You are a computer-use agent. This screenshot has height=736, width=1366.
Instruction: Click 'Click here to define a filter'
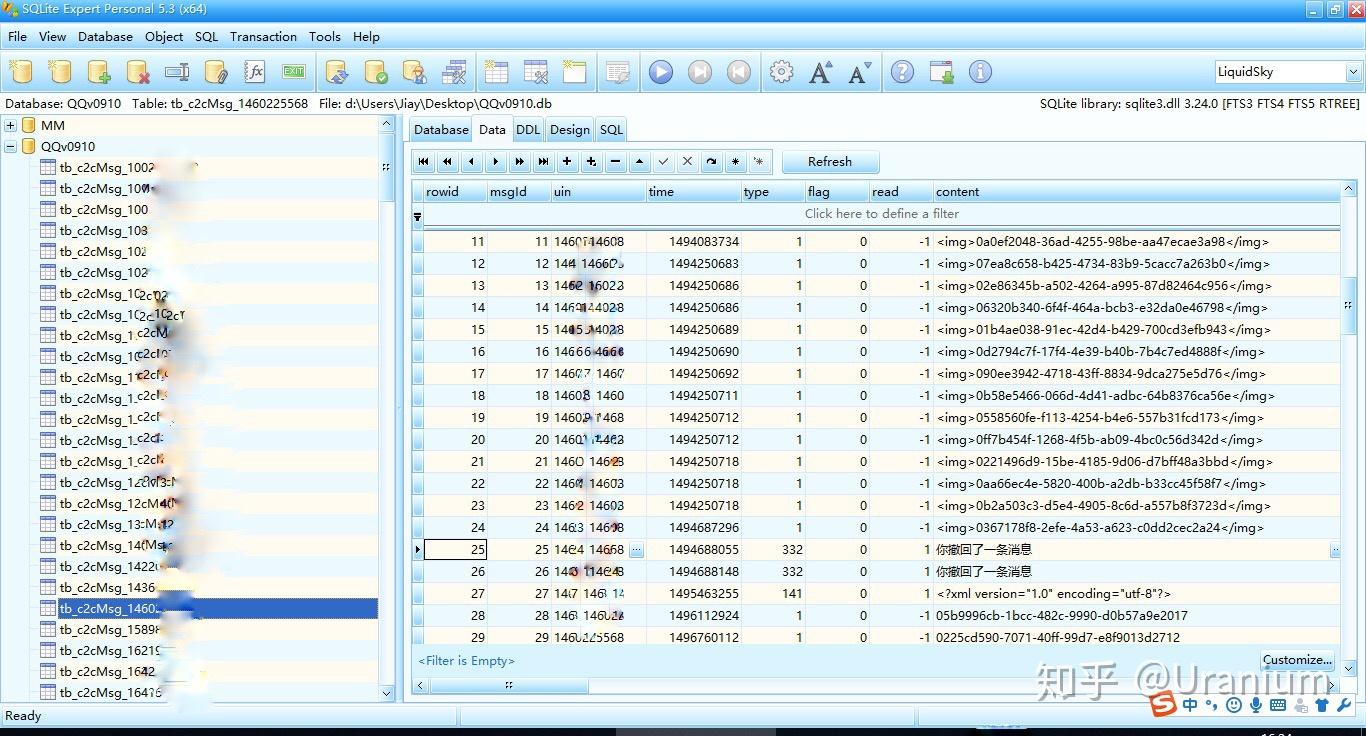pyautogui.click(x=881, y=213)
